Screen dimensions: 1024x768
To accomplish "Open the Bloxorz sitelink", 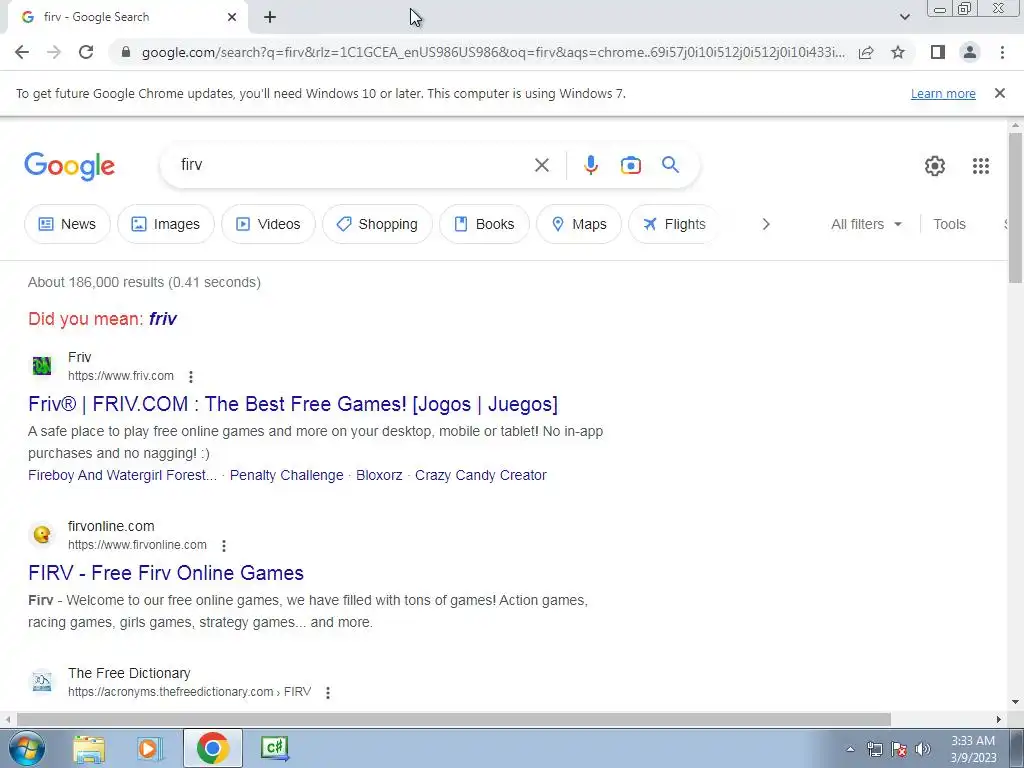I will (379, 475).
